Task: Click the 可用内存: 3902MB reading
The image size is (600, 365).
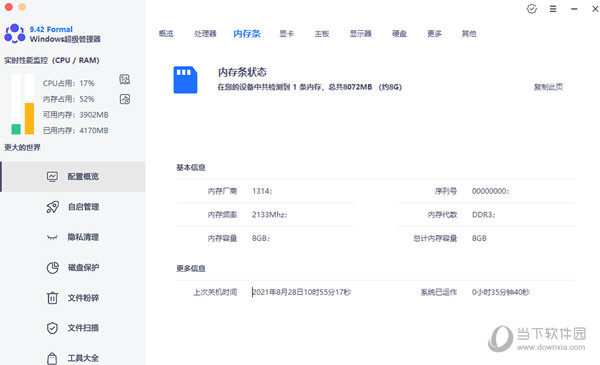Action: click(x=75, y=115)
